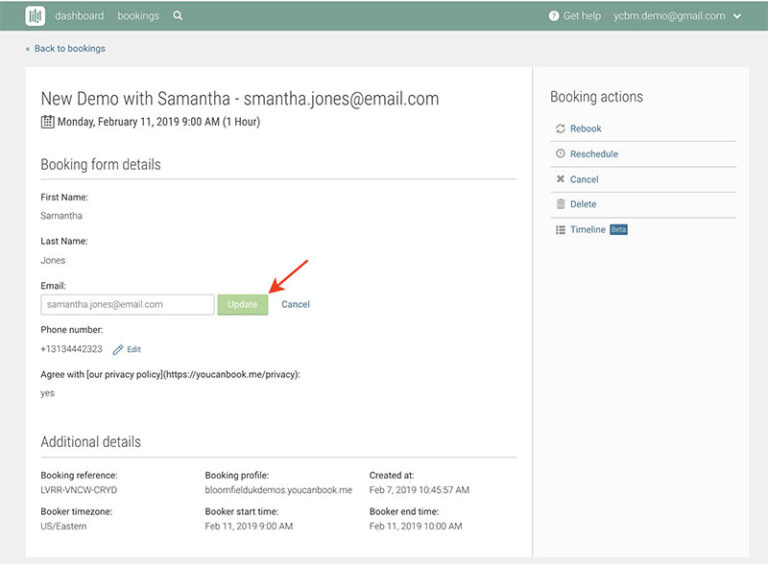Image resolution: width=768 pixels, height=564 pixels.
Task: Expand the ycbm.demo@gmail.com account dropdown
Action: 737,16
